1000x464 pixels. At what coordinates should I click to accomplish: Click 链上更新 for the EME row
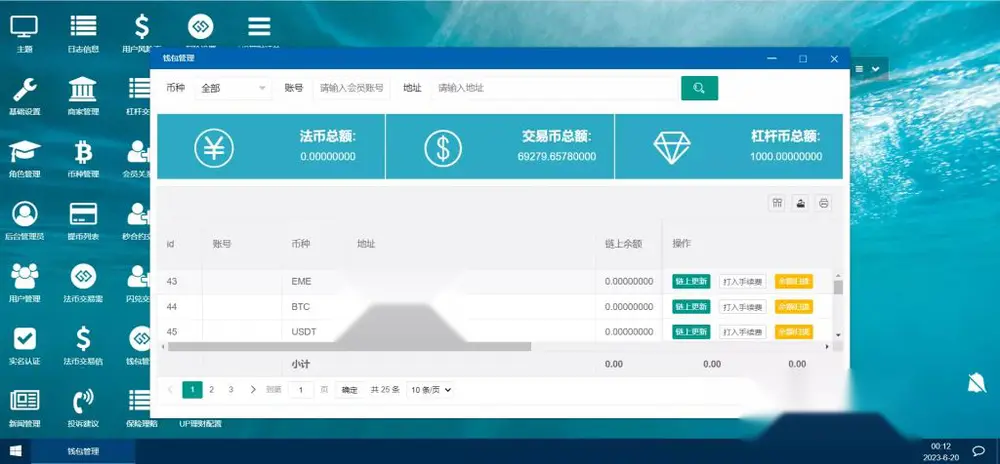[x=691, y=281]
